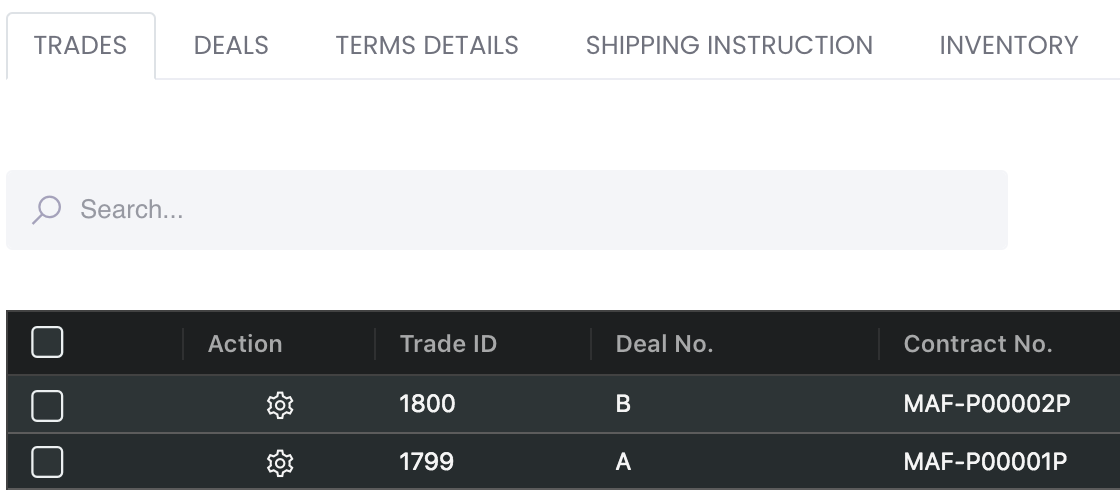Select contract MAF-P00001P cell
This screenshot has height=490, width=1120.
tap(985, 461)
